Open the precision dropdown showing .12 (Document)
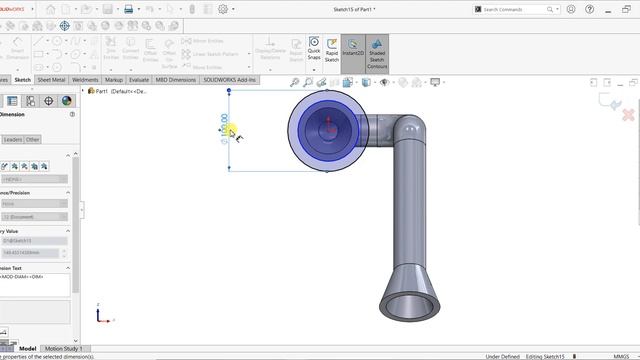The width and height of the screenshot is (640, 360). coord(34,217)
